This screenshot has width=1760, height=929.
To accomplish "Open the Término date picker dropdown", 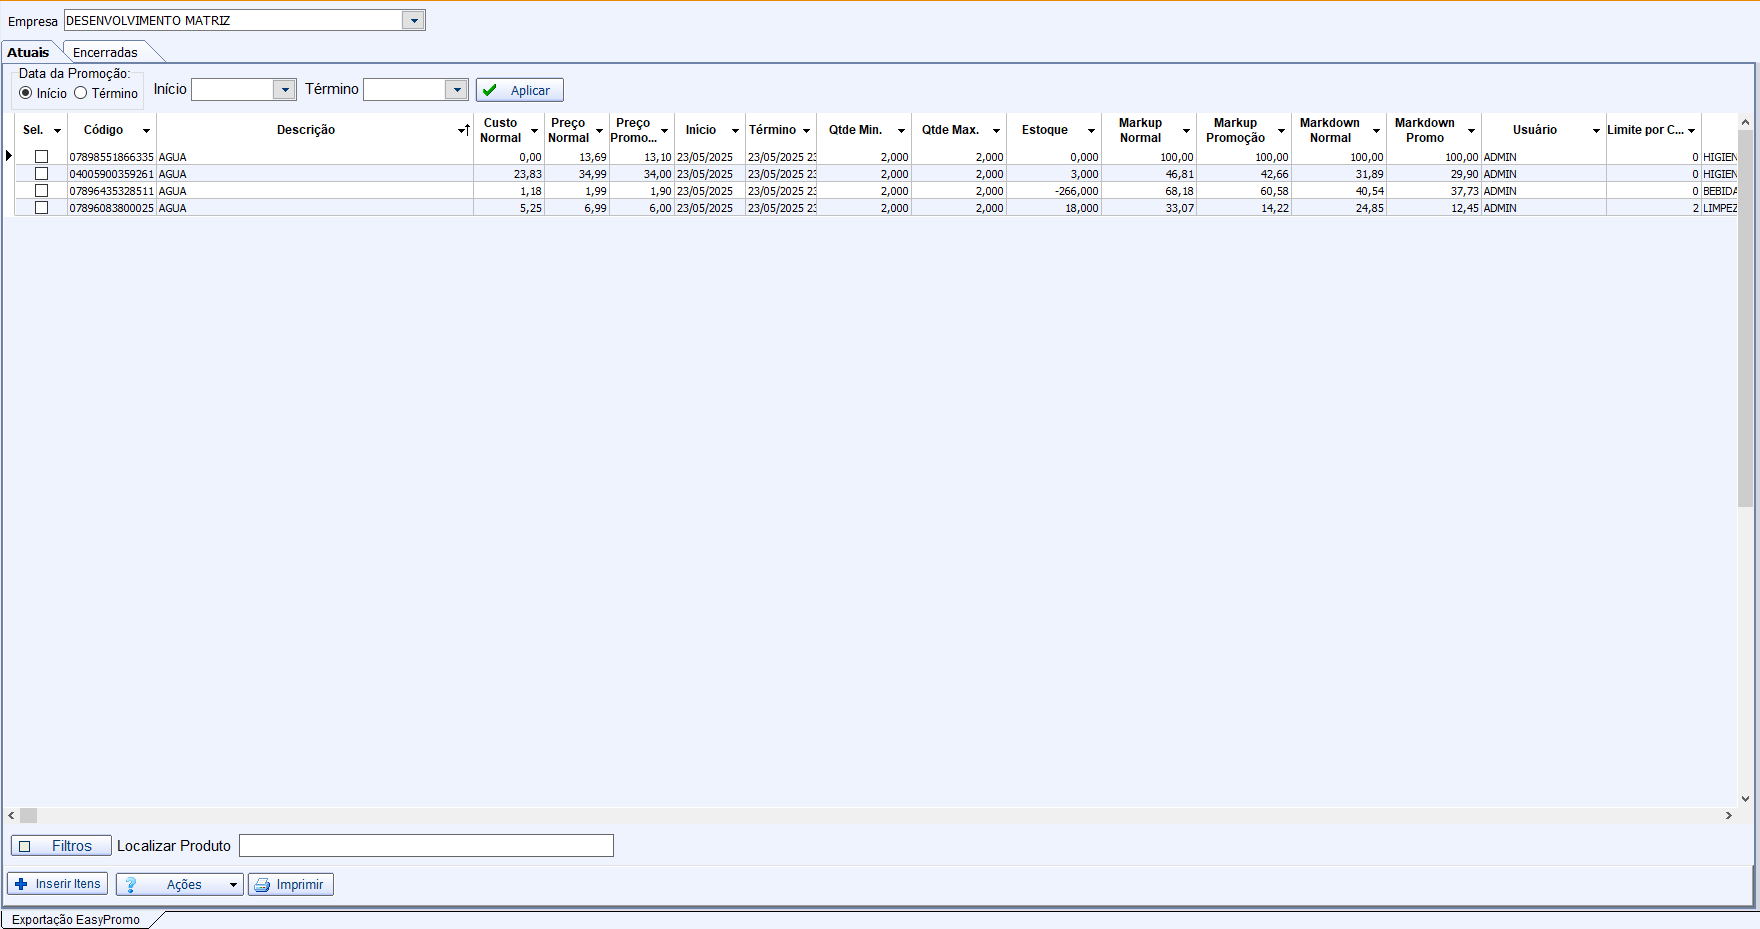I will tap(457, 90).
